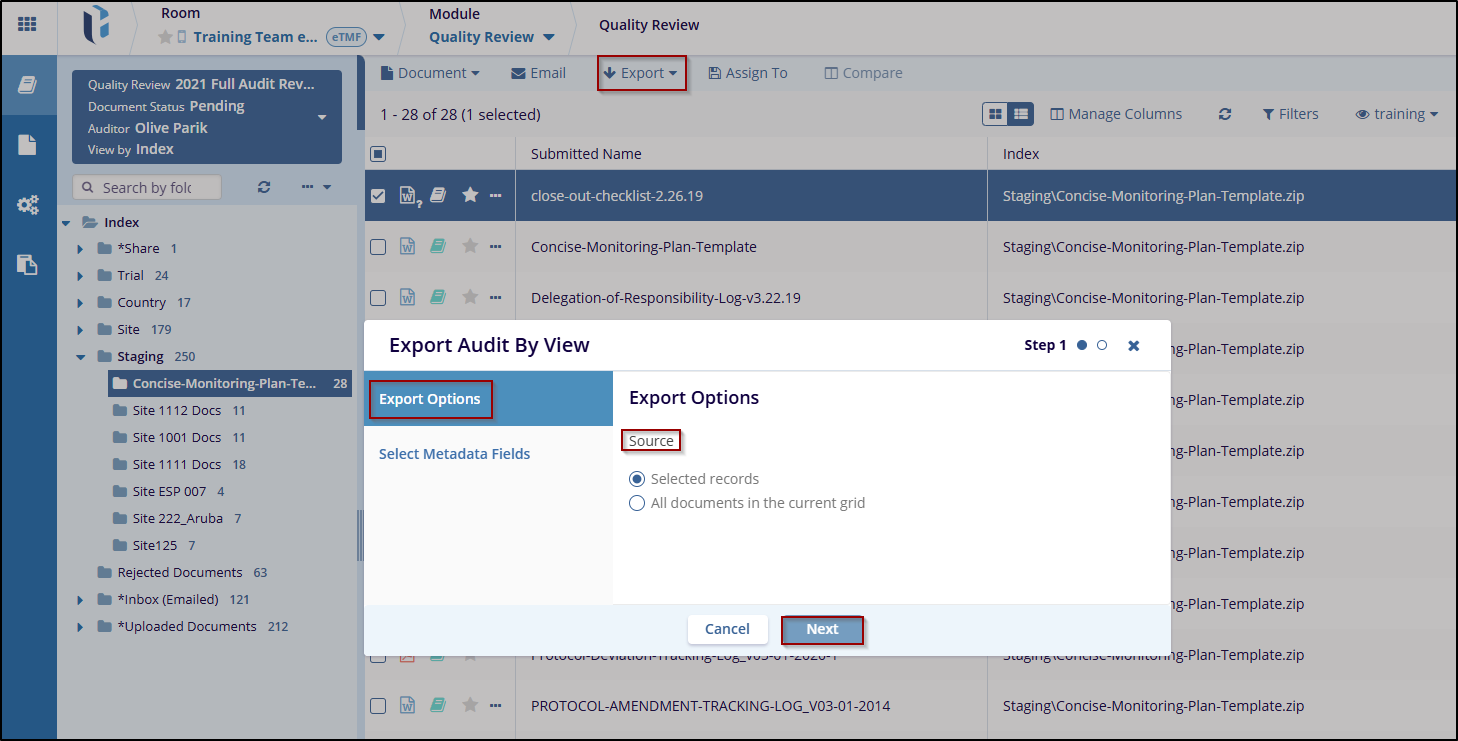Tick the Concise-Monitoring-Plan-Template row checkbox
1458x741 pixels.
(x=378, y=247)
